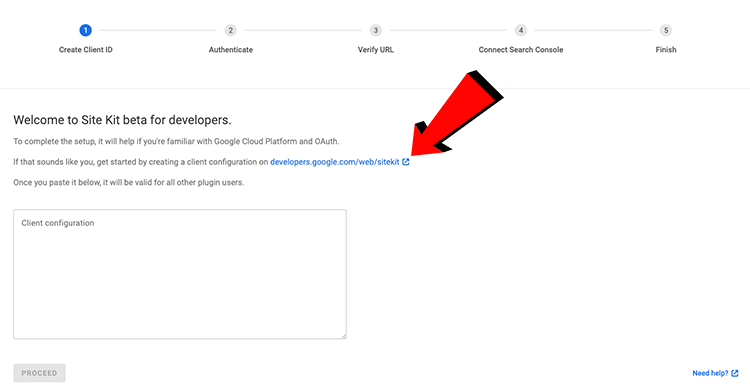750x392 pixels.
Task: Click 'Once you paste it below' sentence
Action: (129, 182)
